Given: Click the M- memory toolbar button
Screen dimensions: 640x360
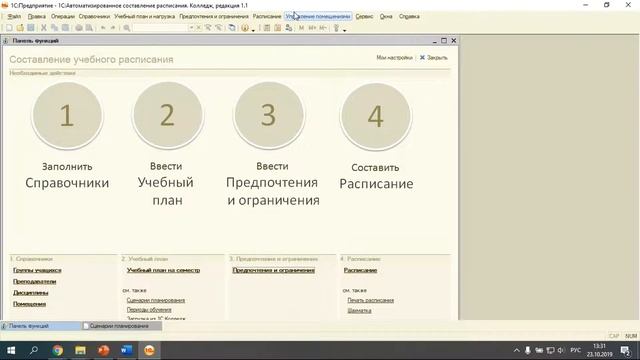Looking at the screenshot, I should click(x=323, y=28).
